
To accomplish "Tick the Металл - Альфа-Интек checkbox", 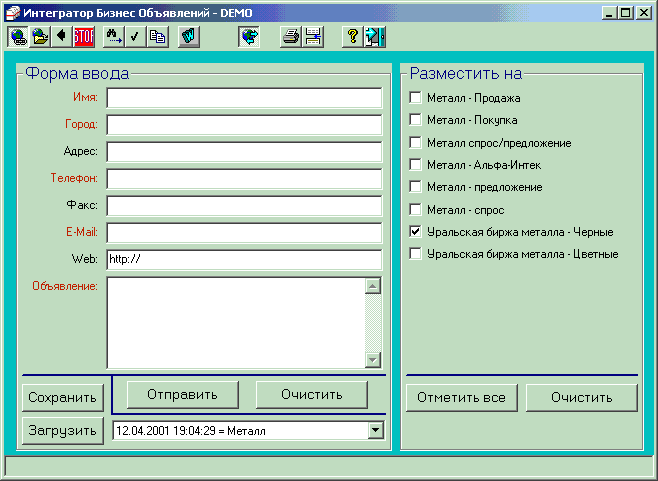I will (x=415, y=165).
